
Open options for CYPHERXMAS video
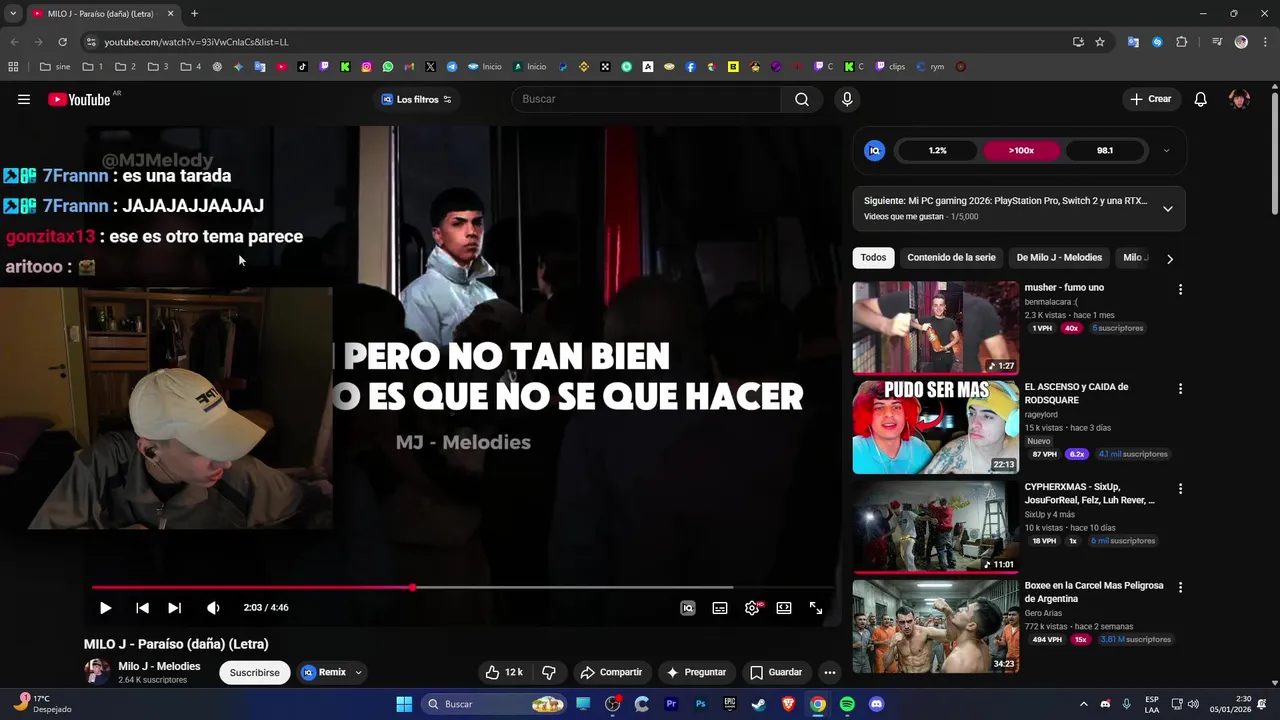[1180, 488]
